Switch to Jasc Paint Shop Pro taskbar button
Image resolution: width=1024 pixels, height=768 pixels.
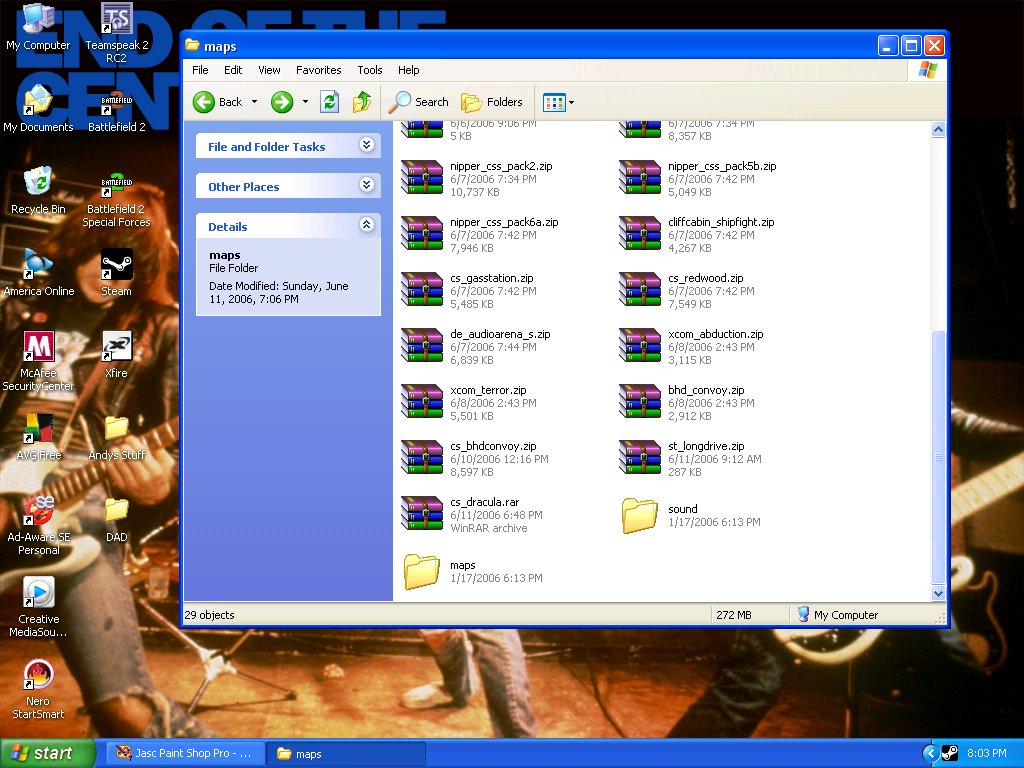[187, 753]
